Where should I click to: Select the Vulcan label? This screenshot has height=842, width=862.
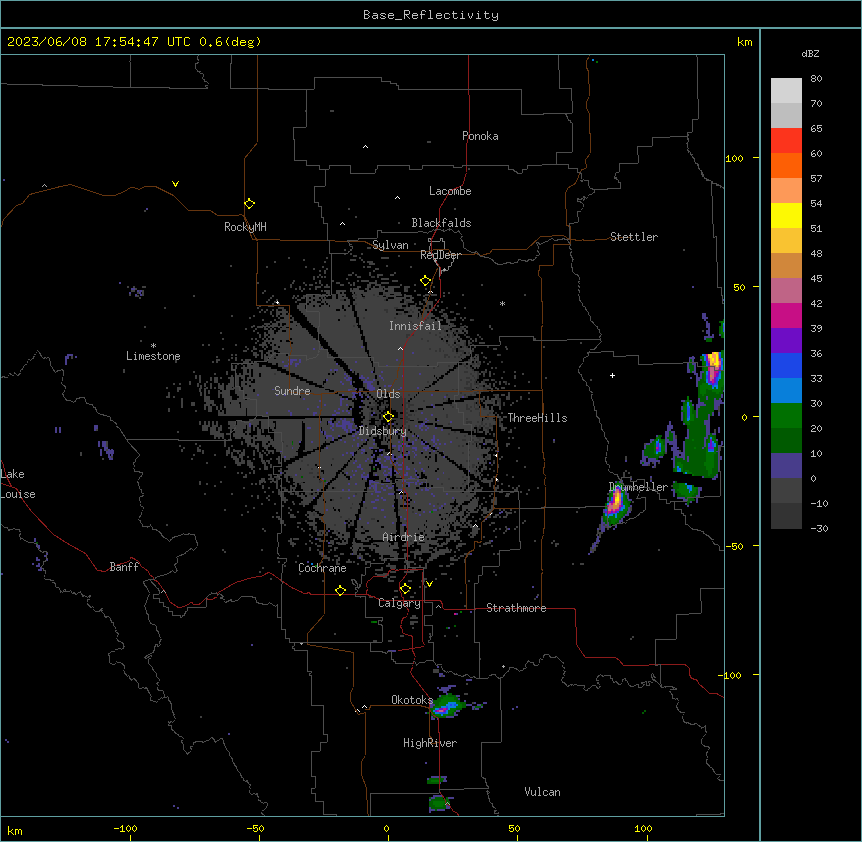point(543,792)
